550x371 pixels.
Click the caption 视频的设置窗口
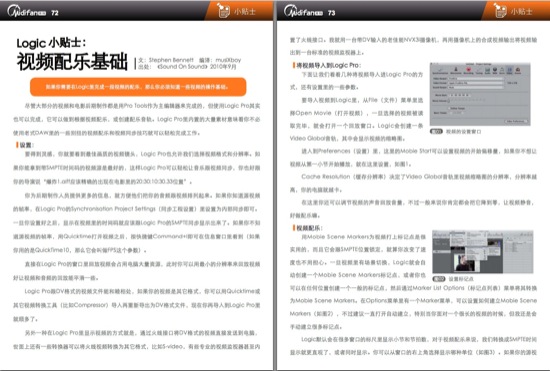click(x=463, y=132)
